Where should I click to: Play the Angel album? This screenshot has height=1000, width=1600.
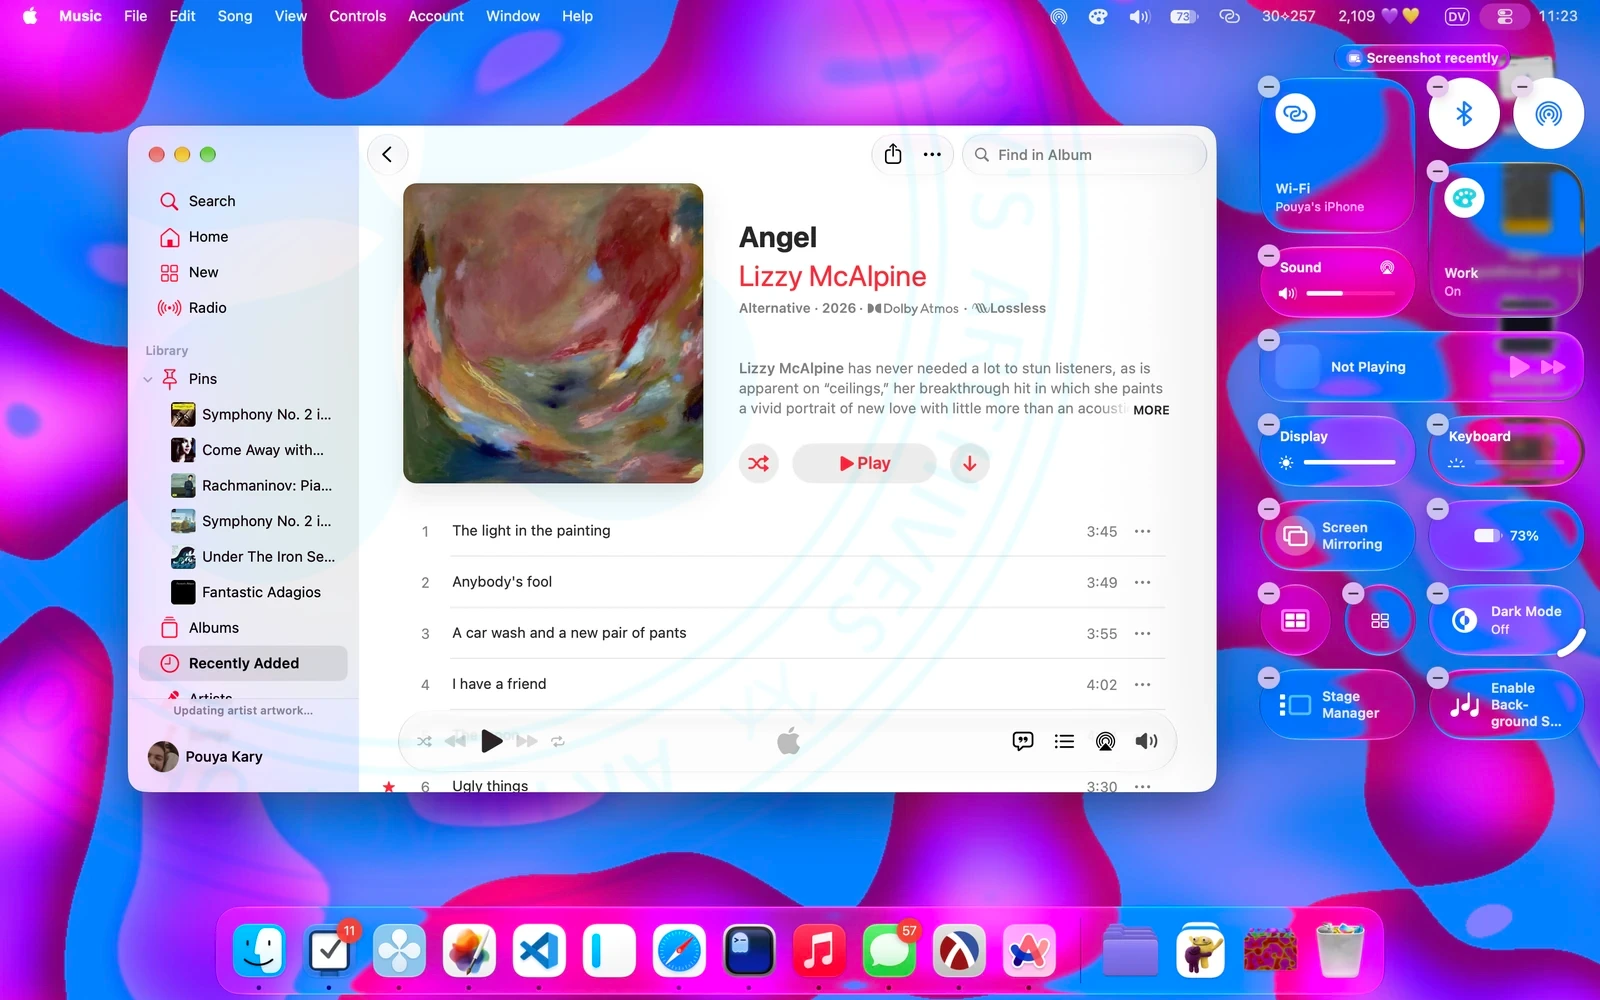click(x=864, y=463)
